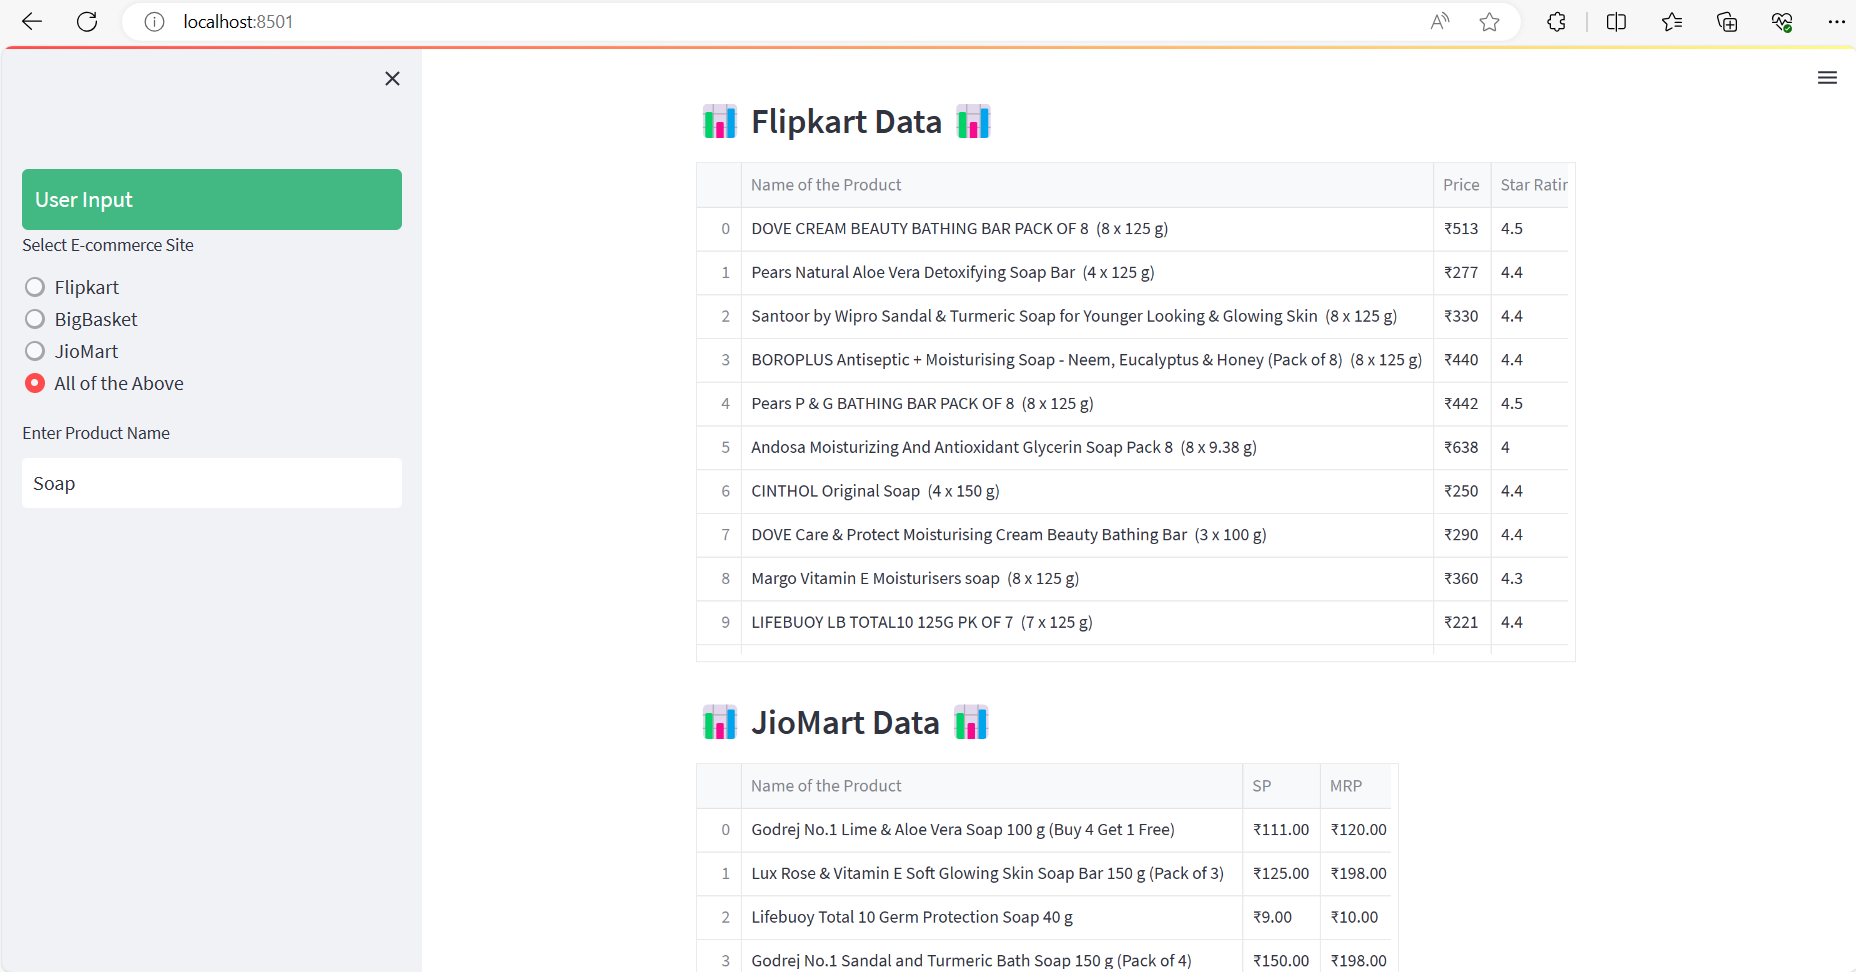Screen dimensions: 1856x972
Task: Click the browser address bar
Action: point(700,21)
